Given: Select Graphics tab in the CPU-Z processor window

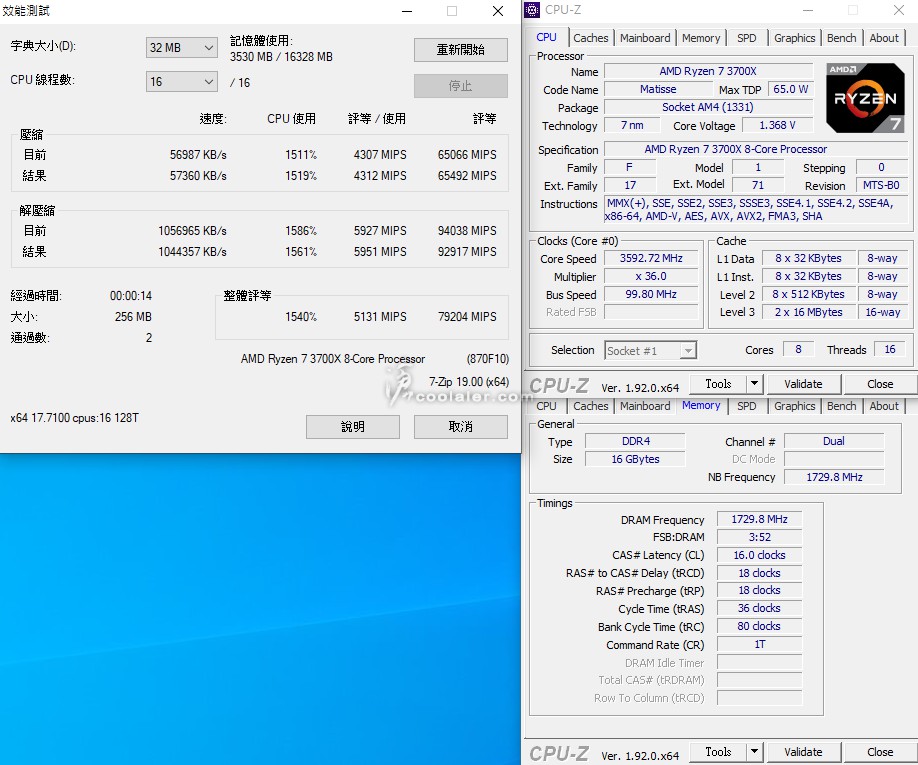Looking at the screenshot, I should pos(794,38).
